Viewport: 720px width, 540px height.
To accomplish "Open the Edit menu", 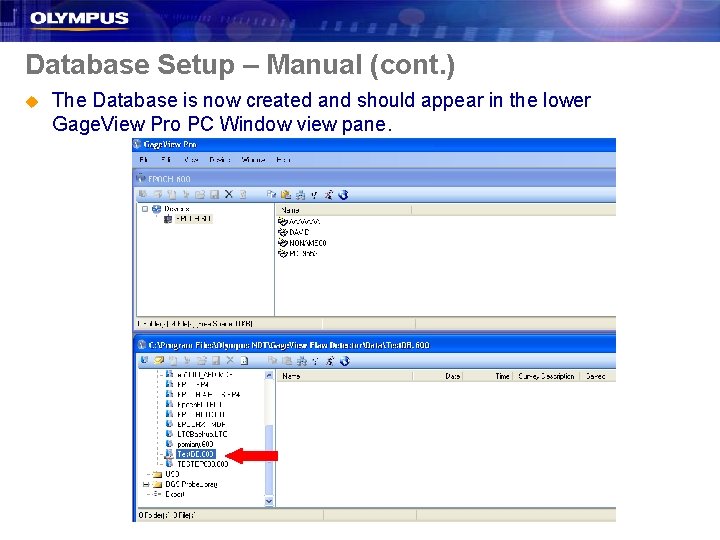I will click(166, 159).
